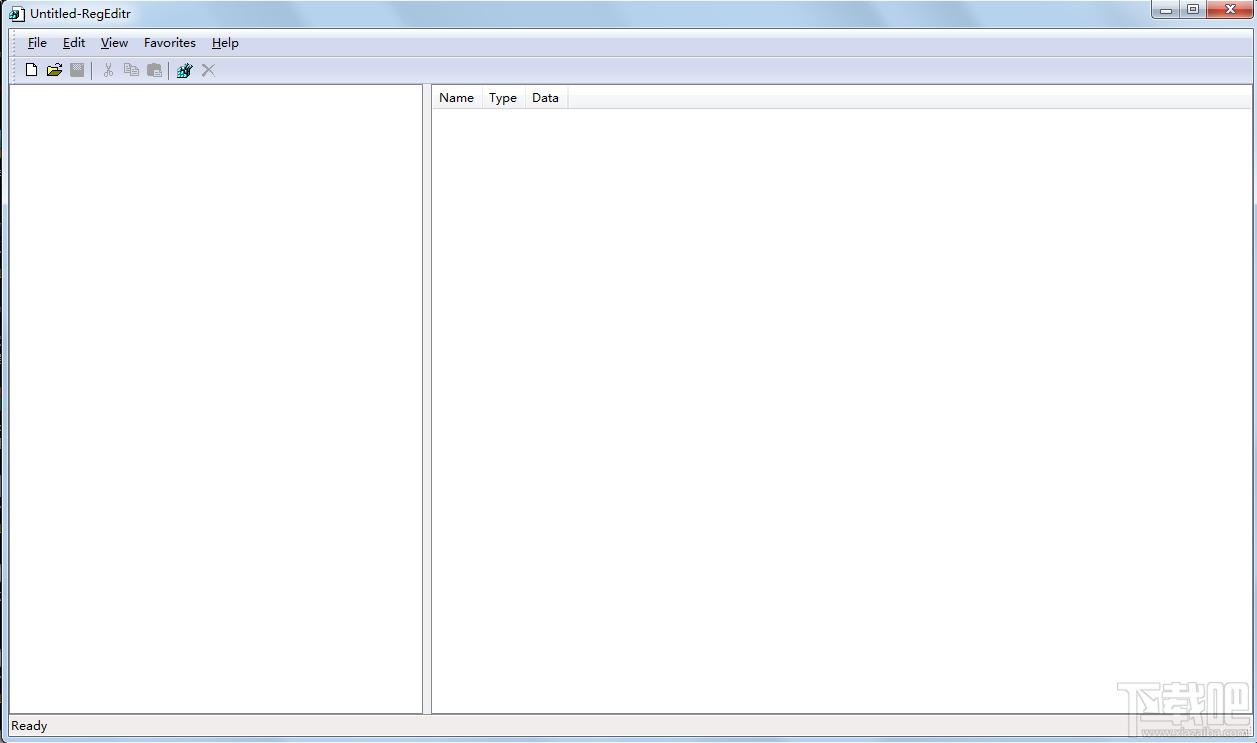Click the Cut icon on the toolbar
The width and height of the screenshot is (1257, 743).
coord(107,69)
